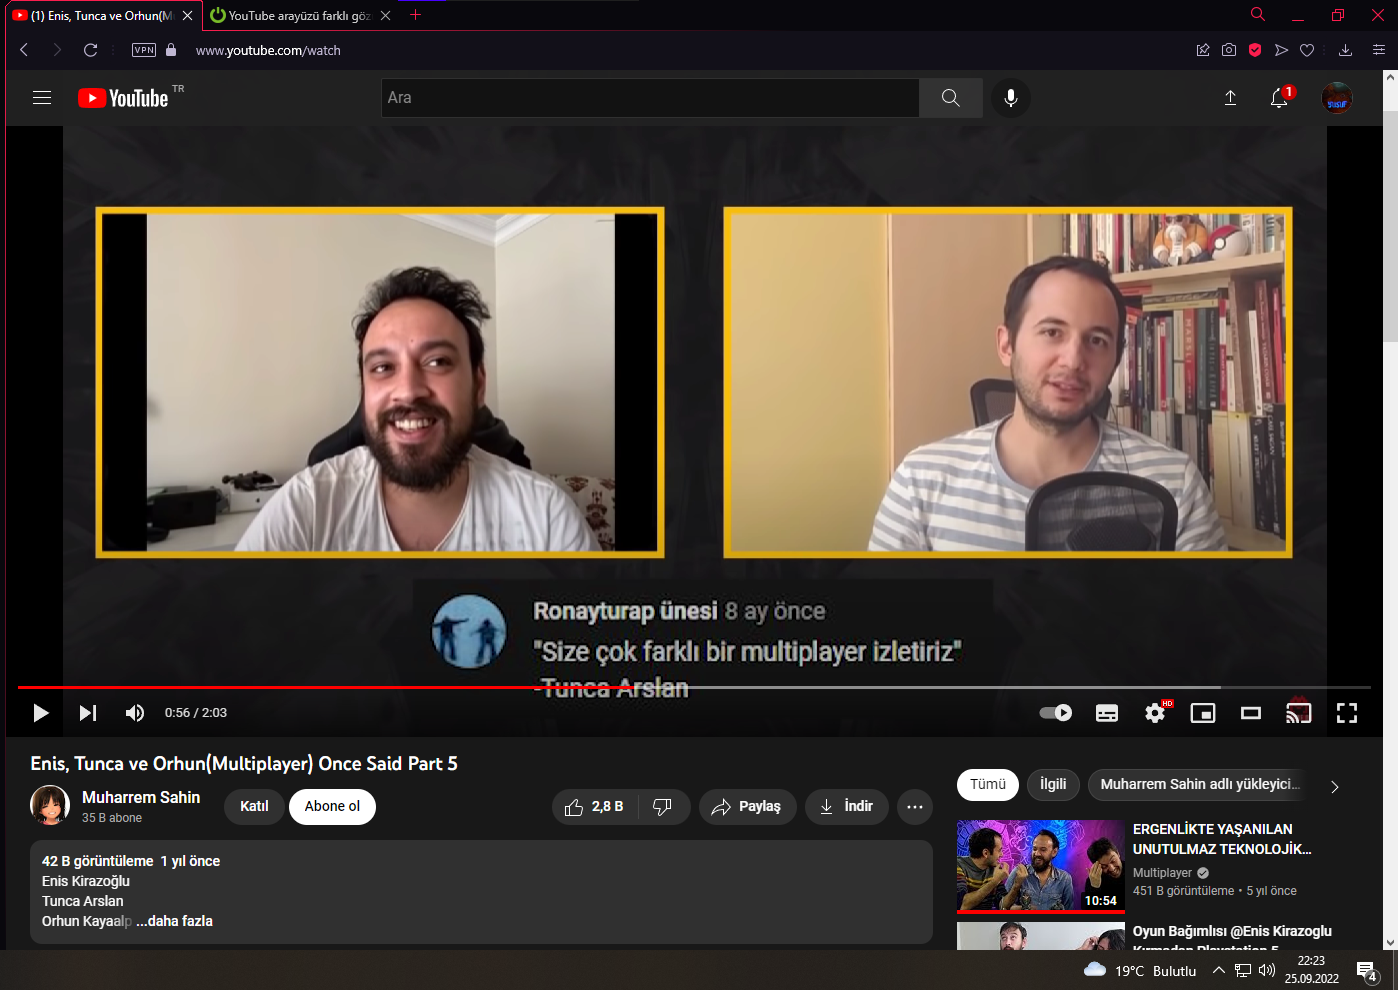
Task: Open the Oyun Bağımlısı @Enis Kirazoglu video
Action: (x=1232, y=936)
